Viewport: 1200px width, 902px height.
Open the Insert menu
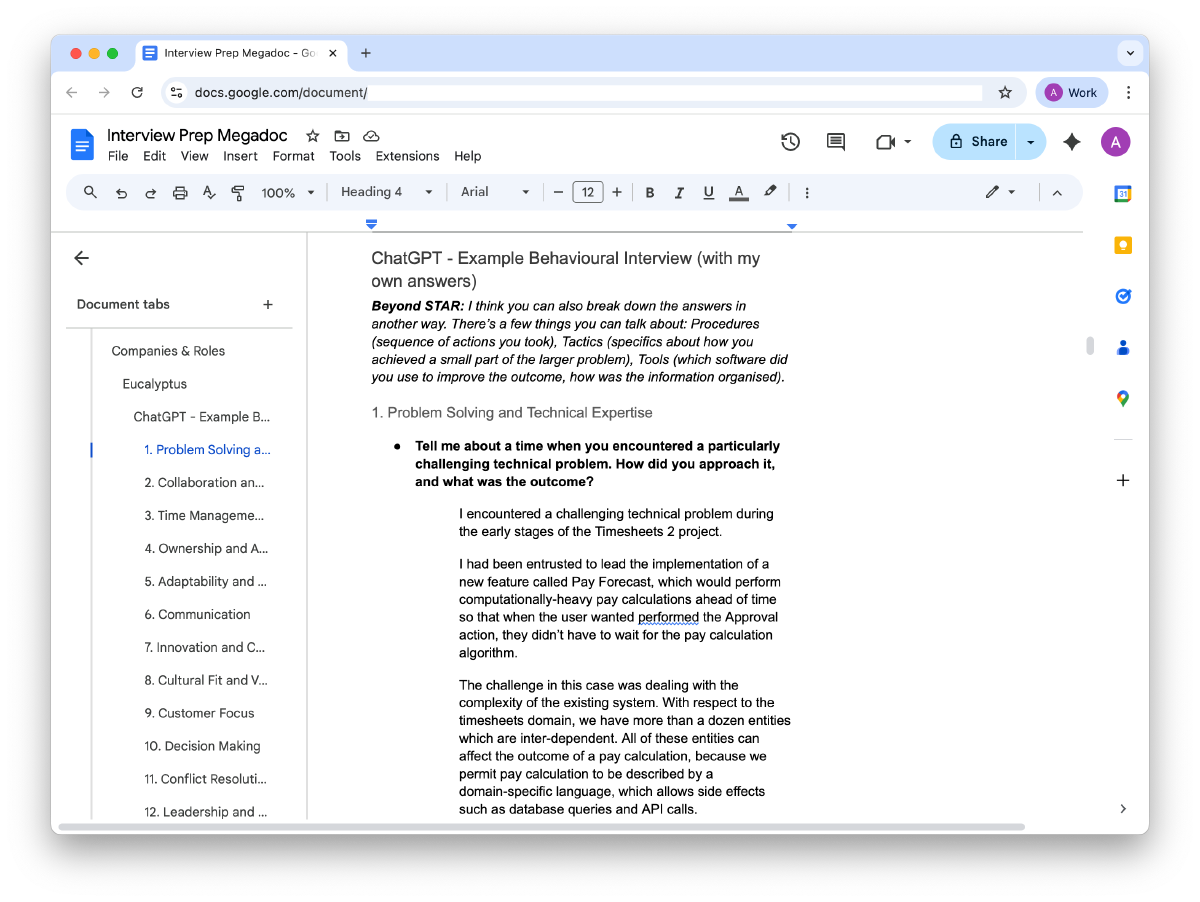pos(240,156)
